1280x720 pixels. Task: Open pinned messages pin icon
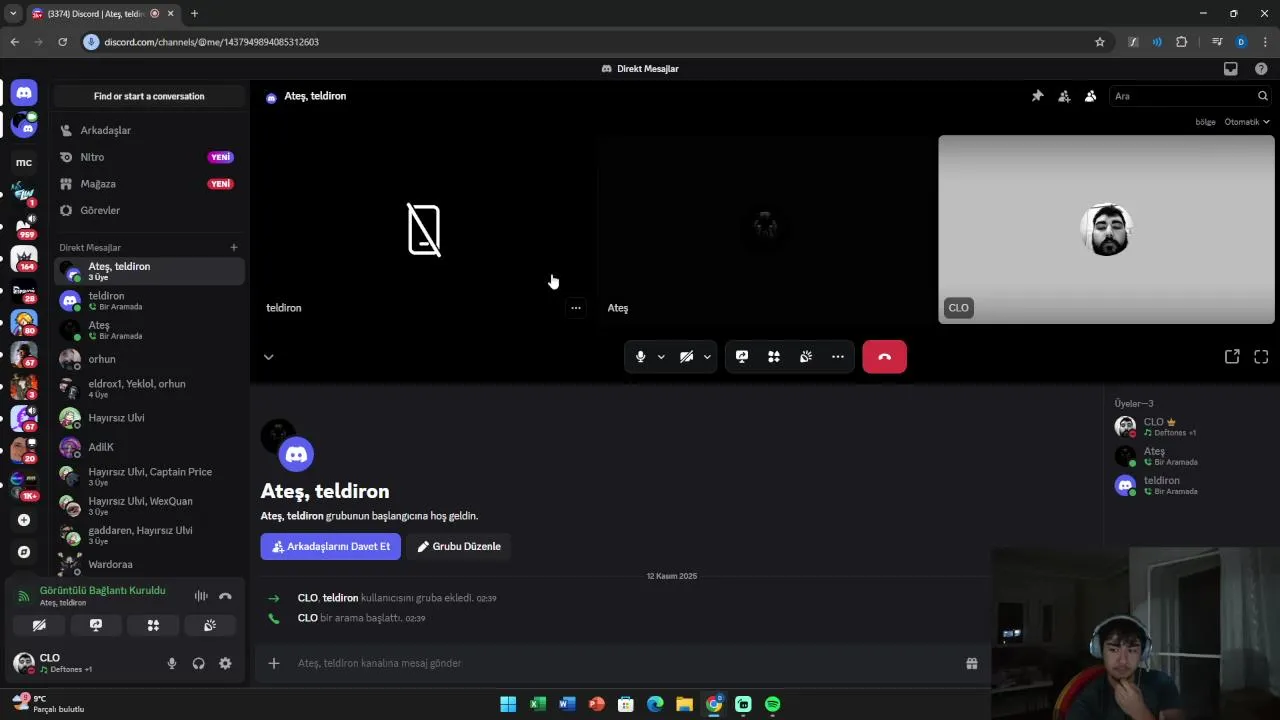click(x=1037, y=96)
